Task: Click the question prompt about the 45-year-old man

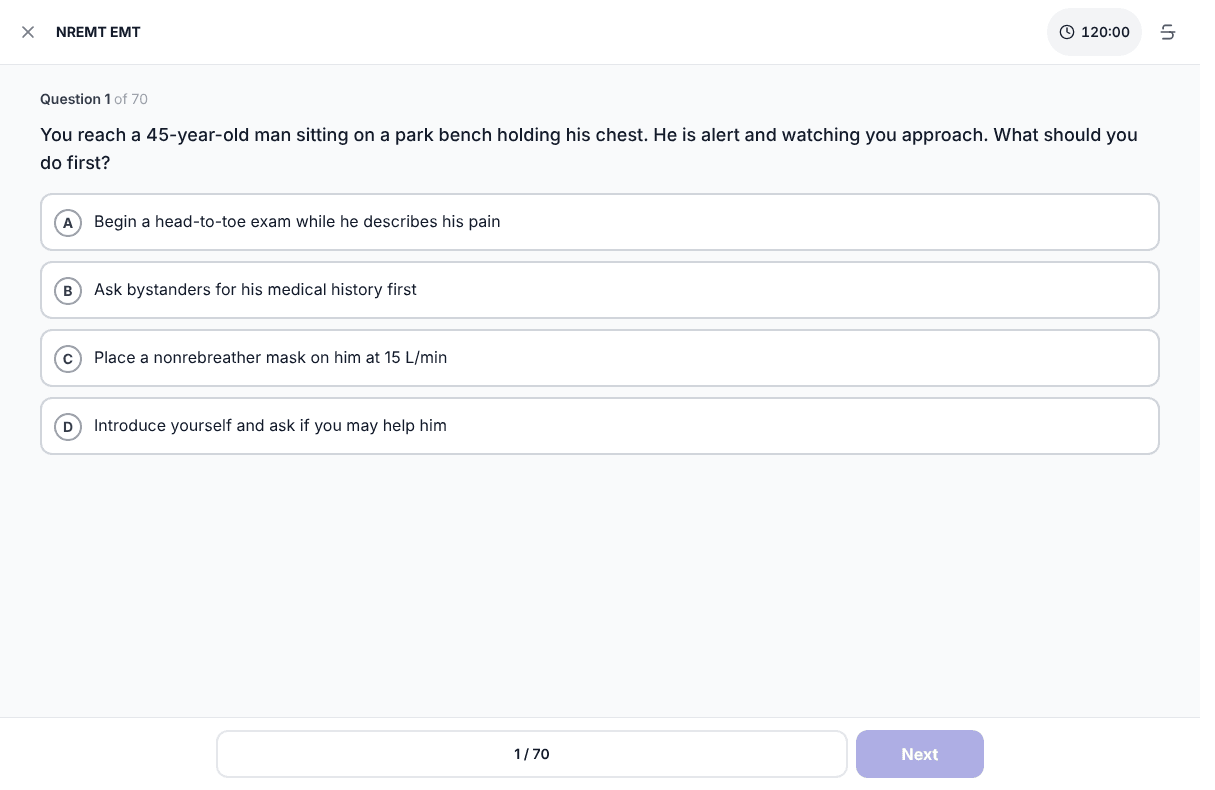Action: (x=589, y=148)
